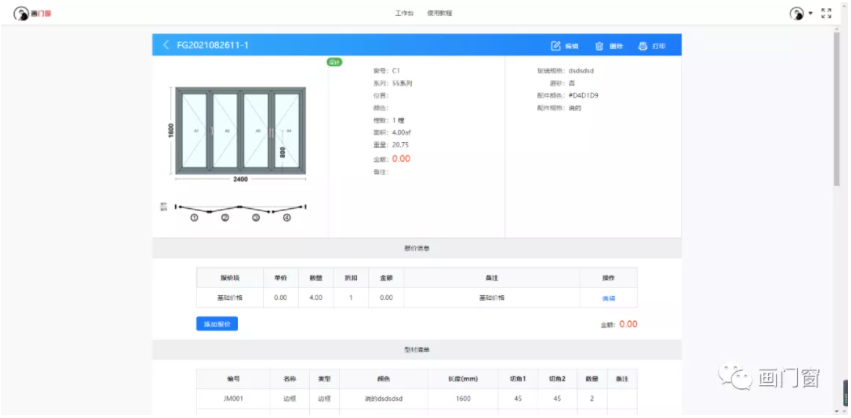Click the 编辑 link in 基础价格 row
The height and width of the screenshot is (418, 851).
tap(608, 298)
